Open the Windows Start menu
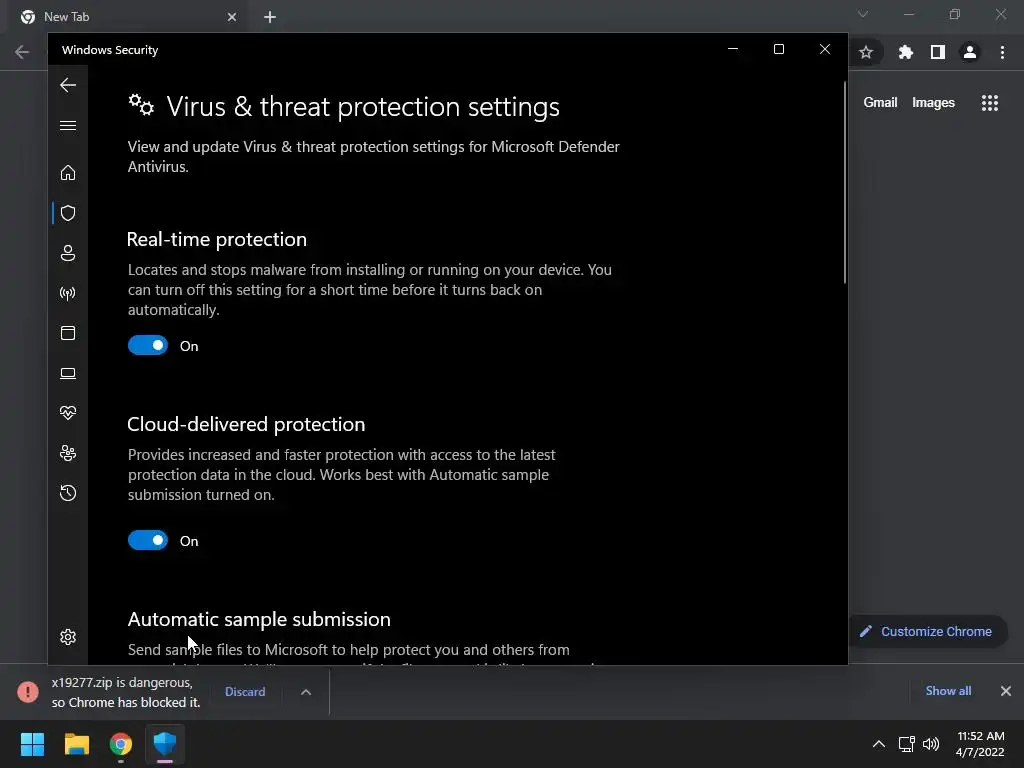1024x768 pixels. pos(32,744)
